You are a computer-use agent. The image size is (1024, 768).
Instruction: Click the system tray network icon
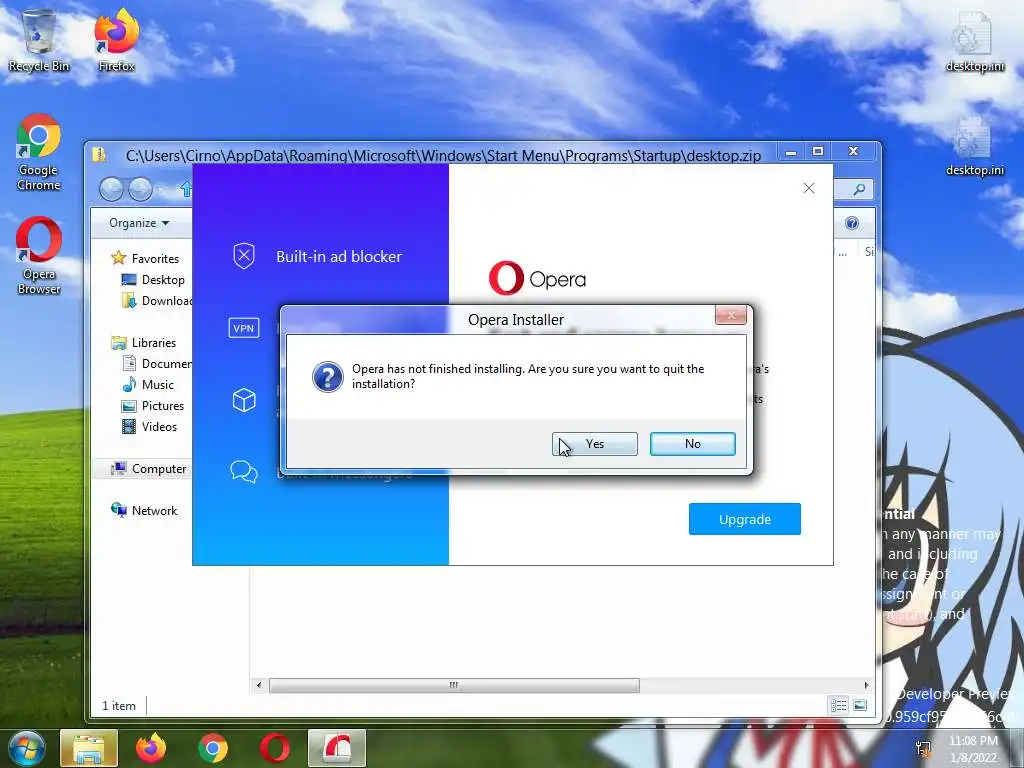tap(923, 749)
